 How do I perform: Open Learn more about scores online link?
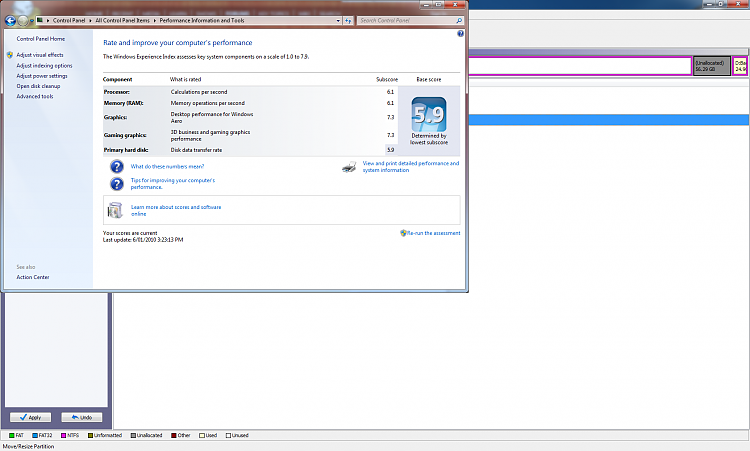pos(176,210)
